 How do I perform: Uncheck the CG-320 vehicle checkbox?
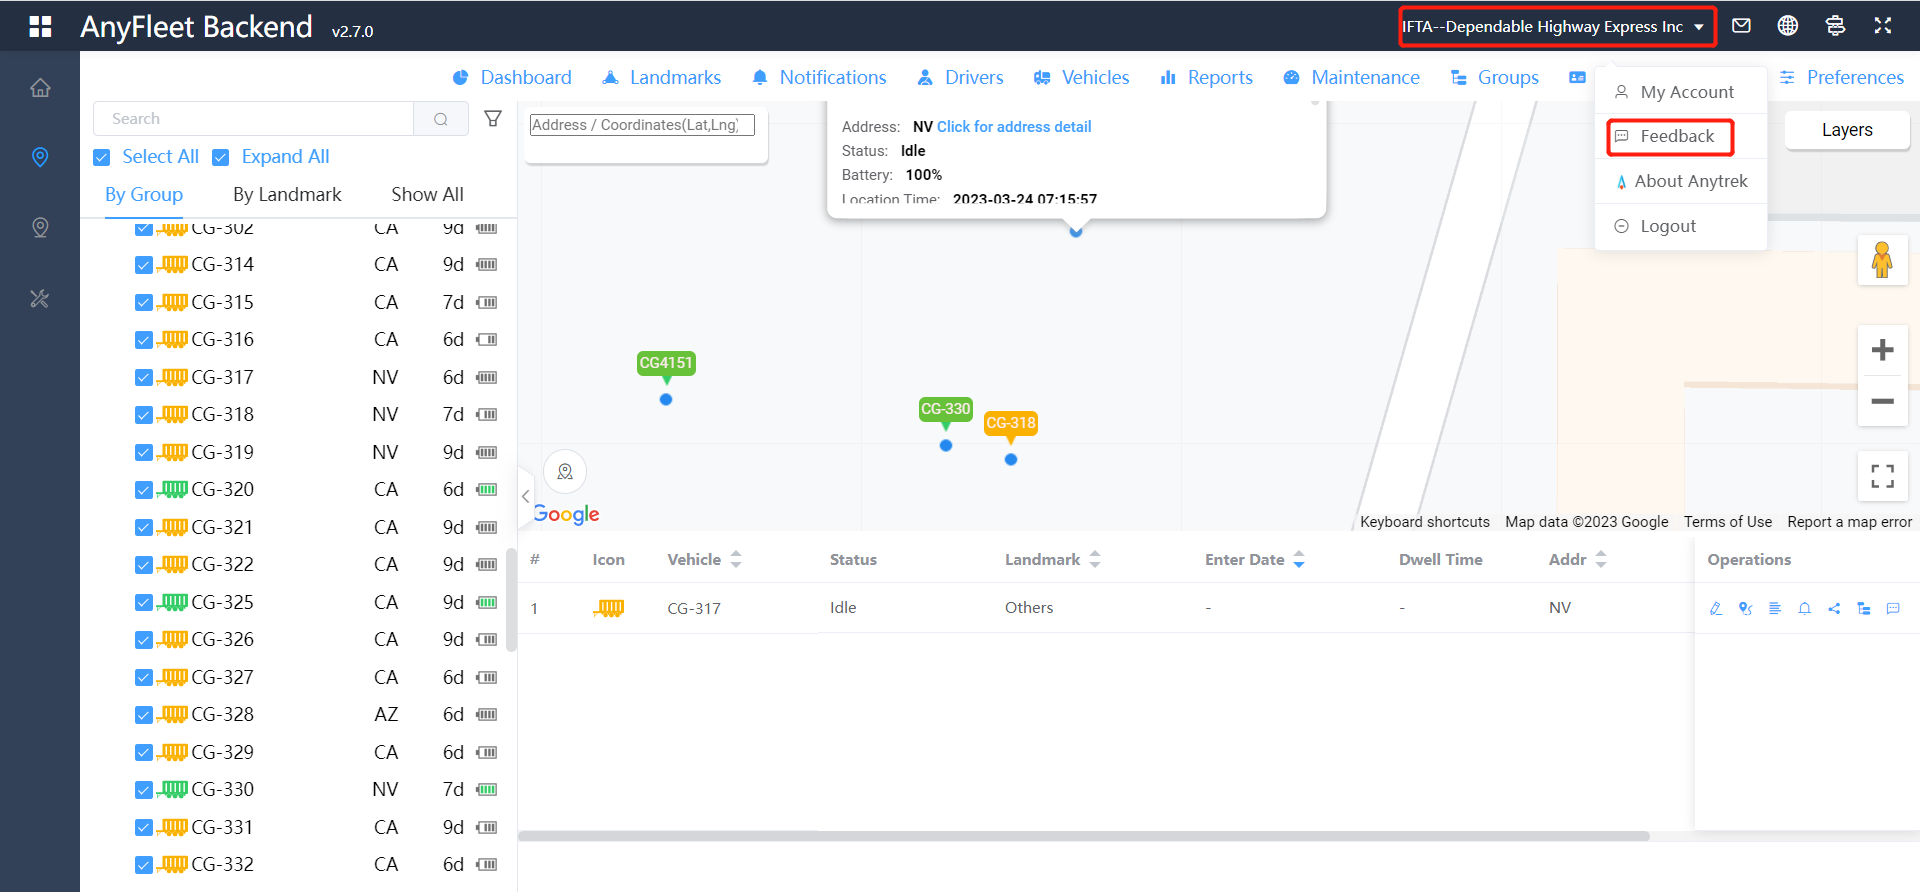click(x=144, y=490)
